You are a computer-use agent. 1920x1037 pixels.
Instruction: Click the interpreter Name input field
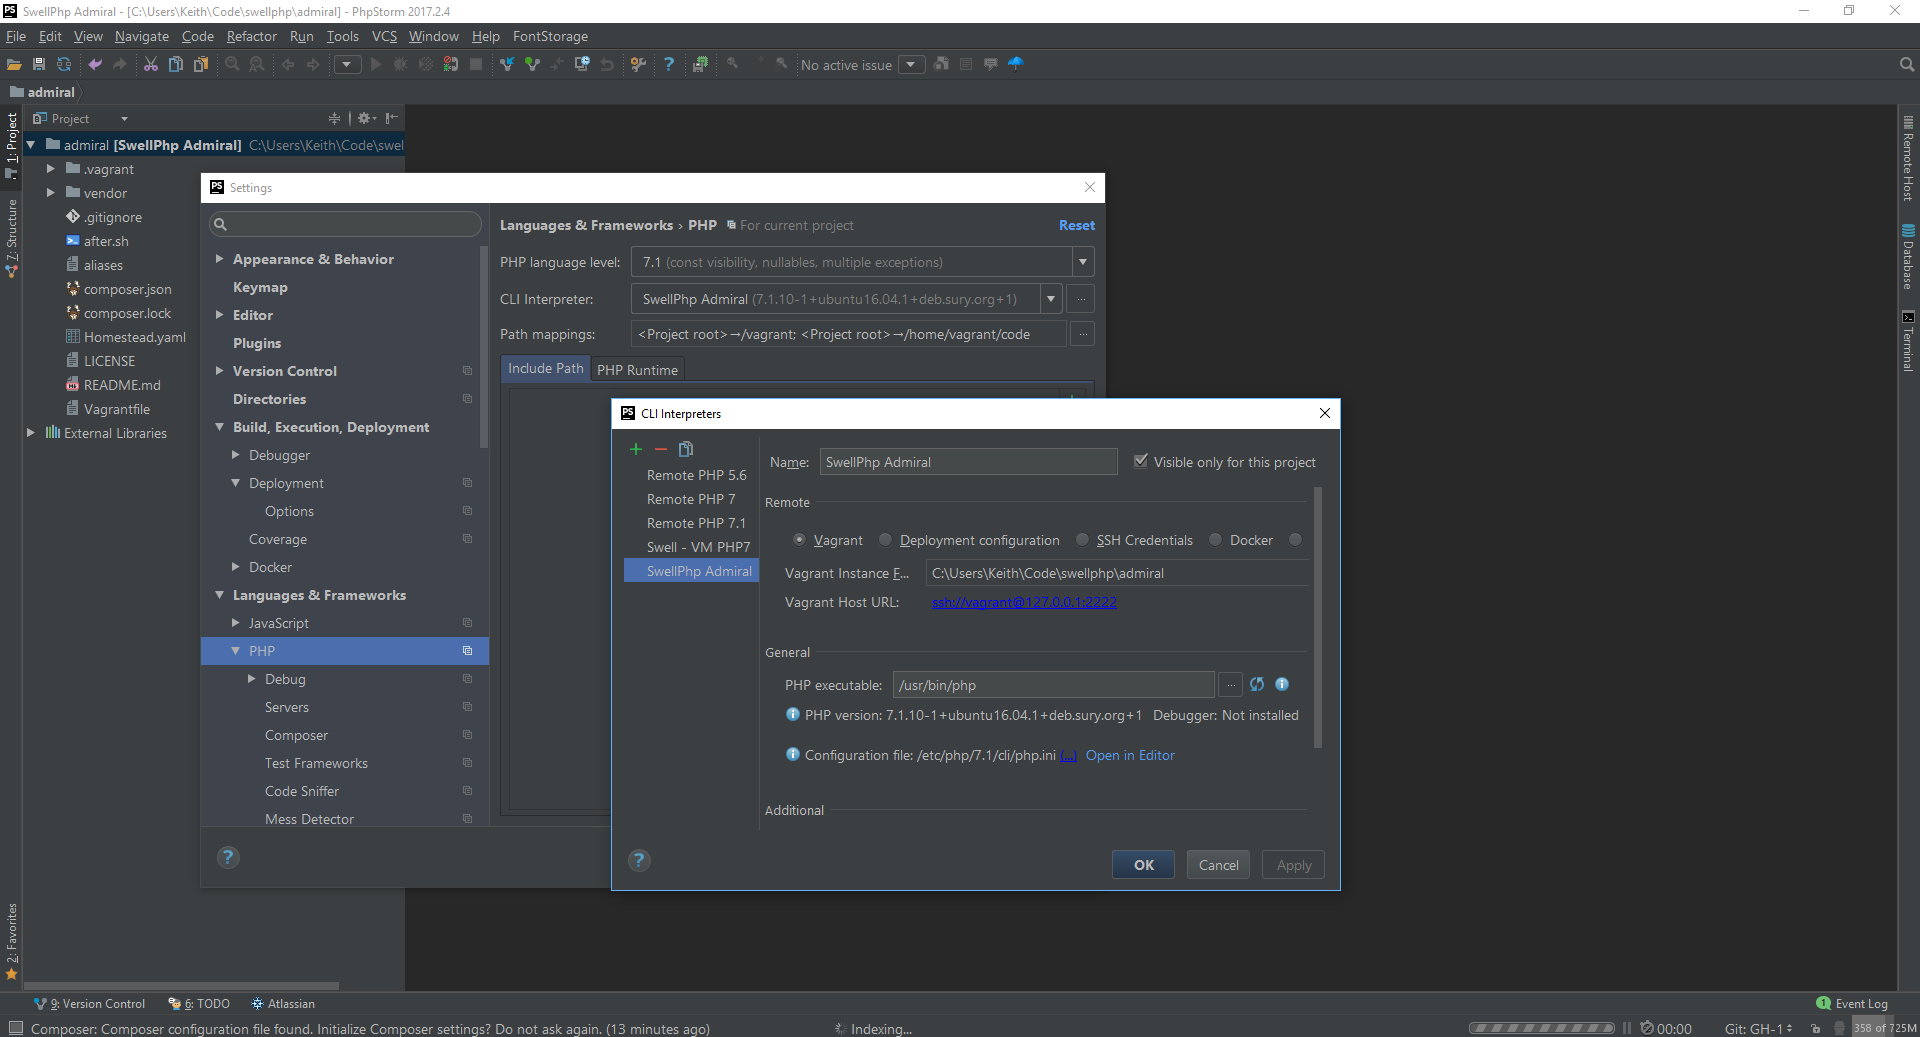tap(968, 462)
